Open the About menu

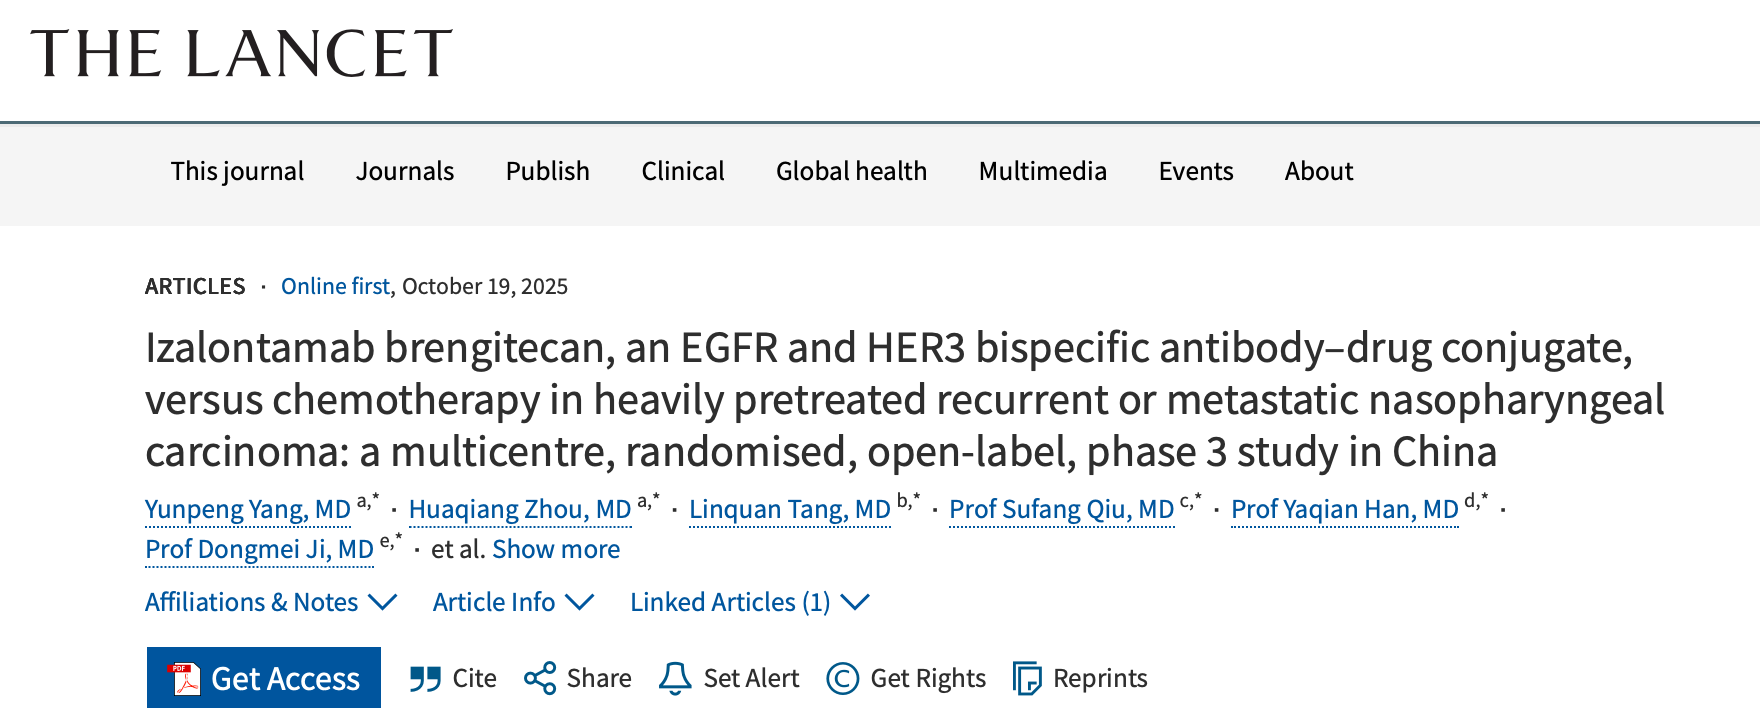point(1318,171)
